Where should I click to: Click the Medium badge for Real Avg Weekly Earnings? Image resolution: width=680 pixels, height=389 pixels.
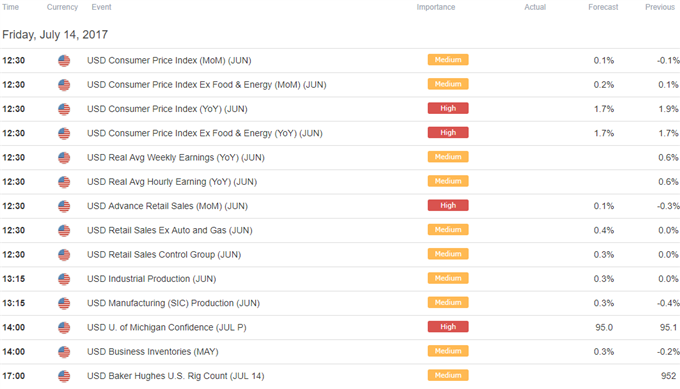[448, 157]
